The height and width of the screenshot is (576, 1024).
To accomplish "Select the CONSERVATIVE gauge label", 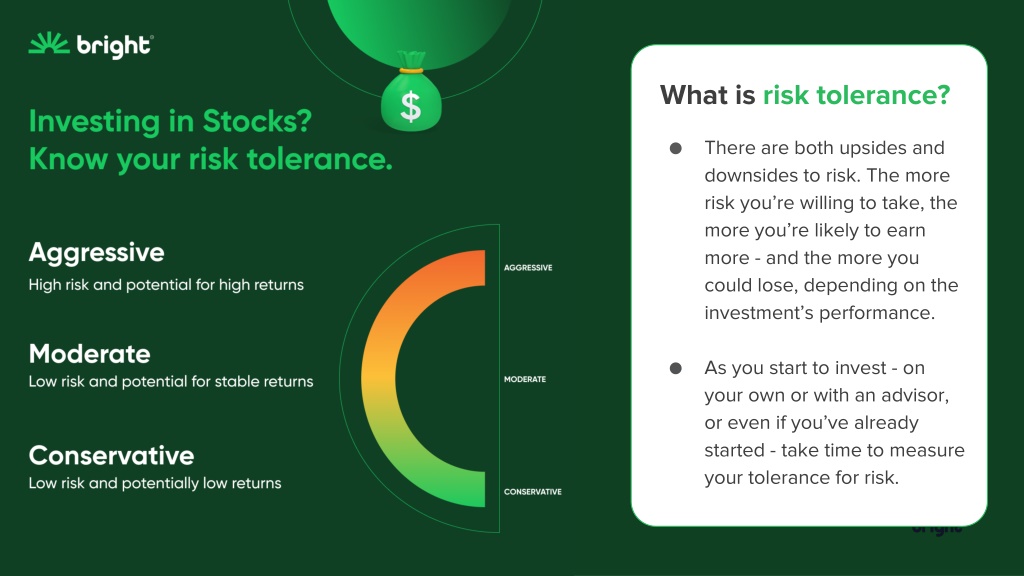I will pos(532,492).
